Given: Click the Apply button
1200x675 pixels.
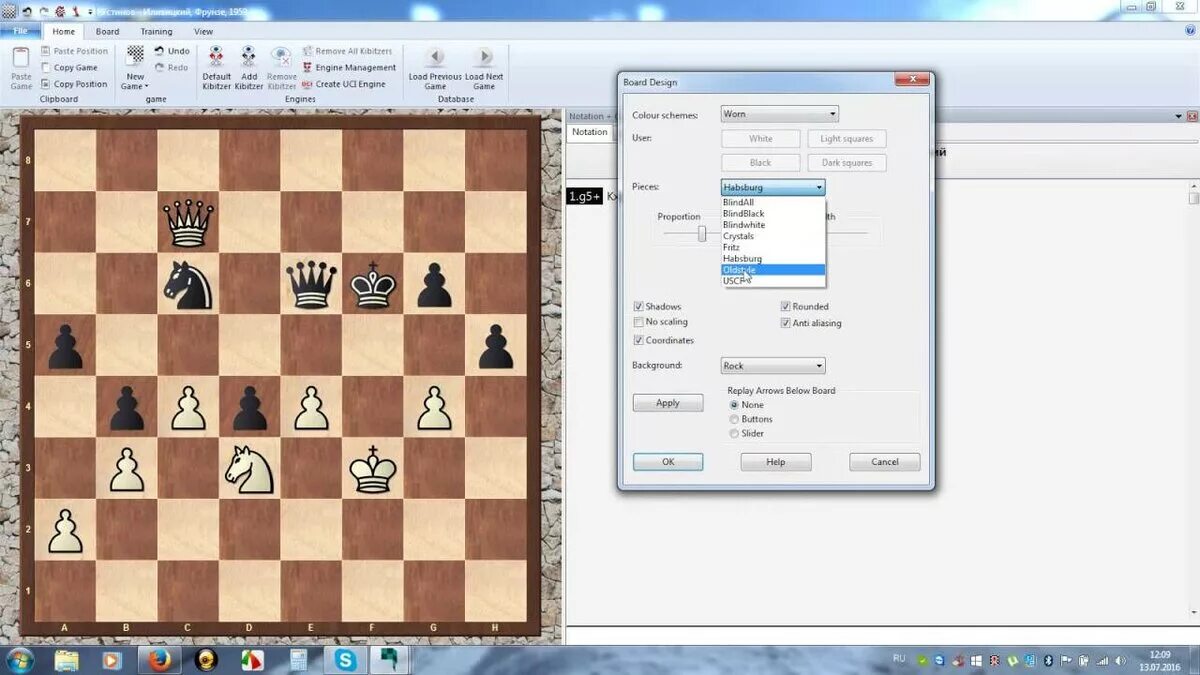Looking at the screenshot, I should click(x=667, y=402).
